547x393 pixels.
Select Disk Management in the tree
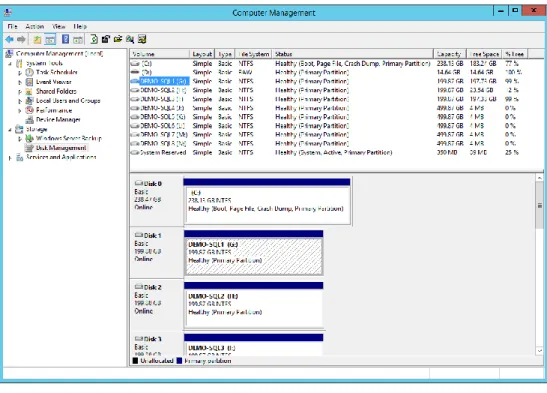click(x=61, y=148)
